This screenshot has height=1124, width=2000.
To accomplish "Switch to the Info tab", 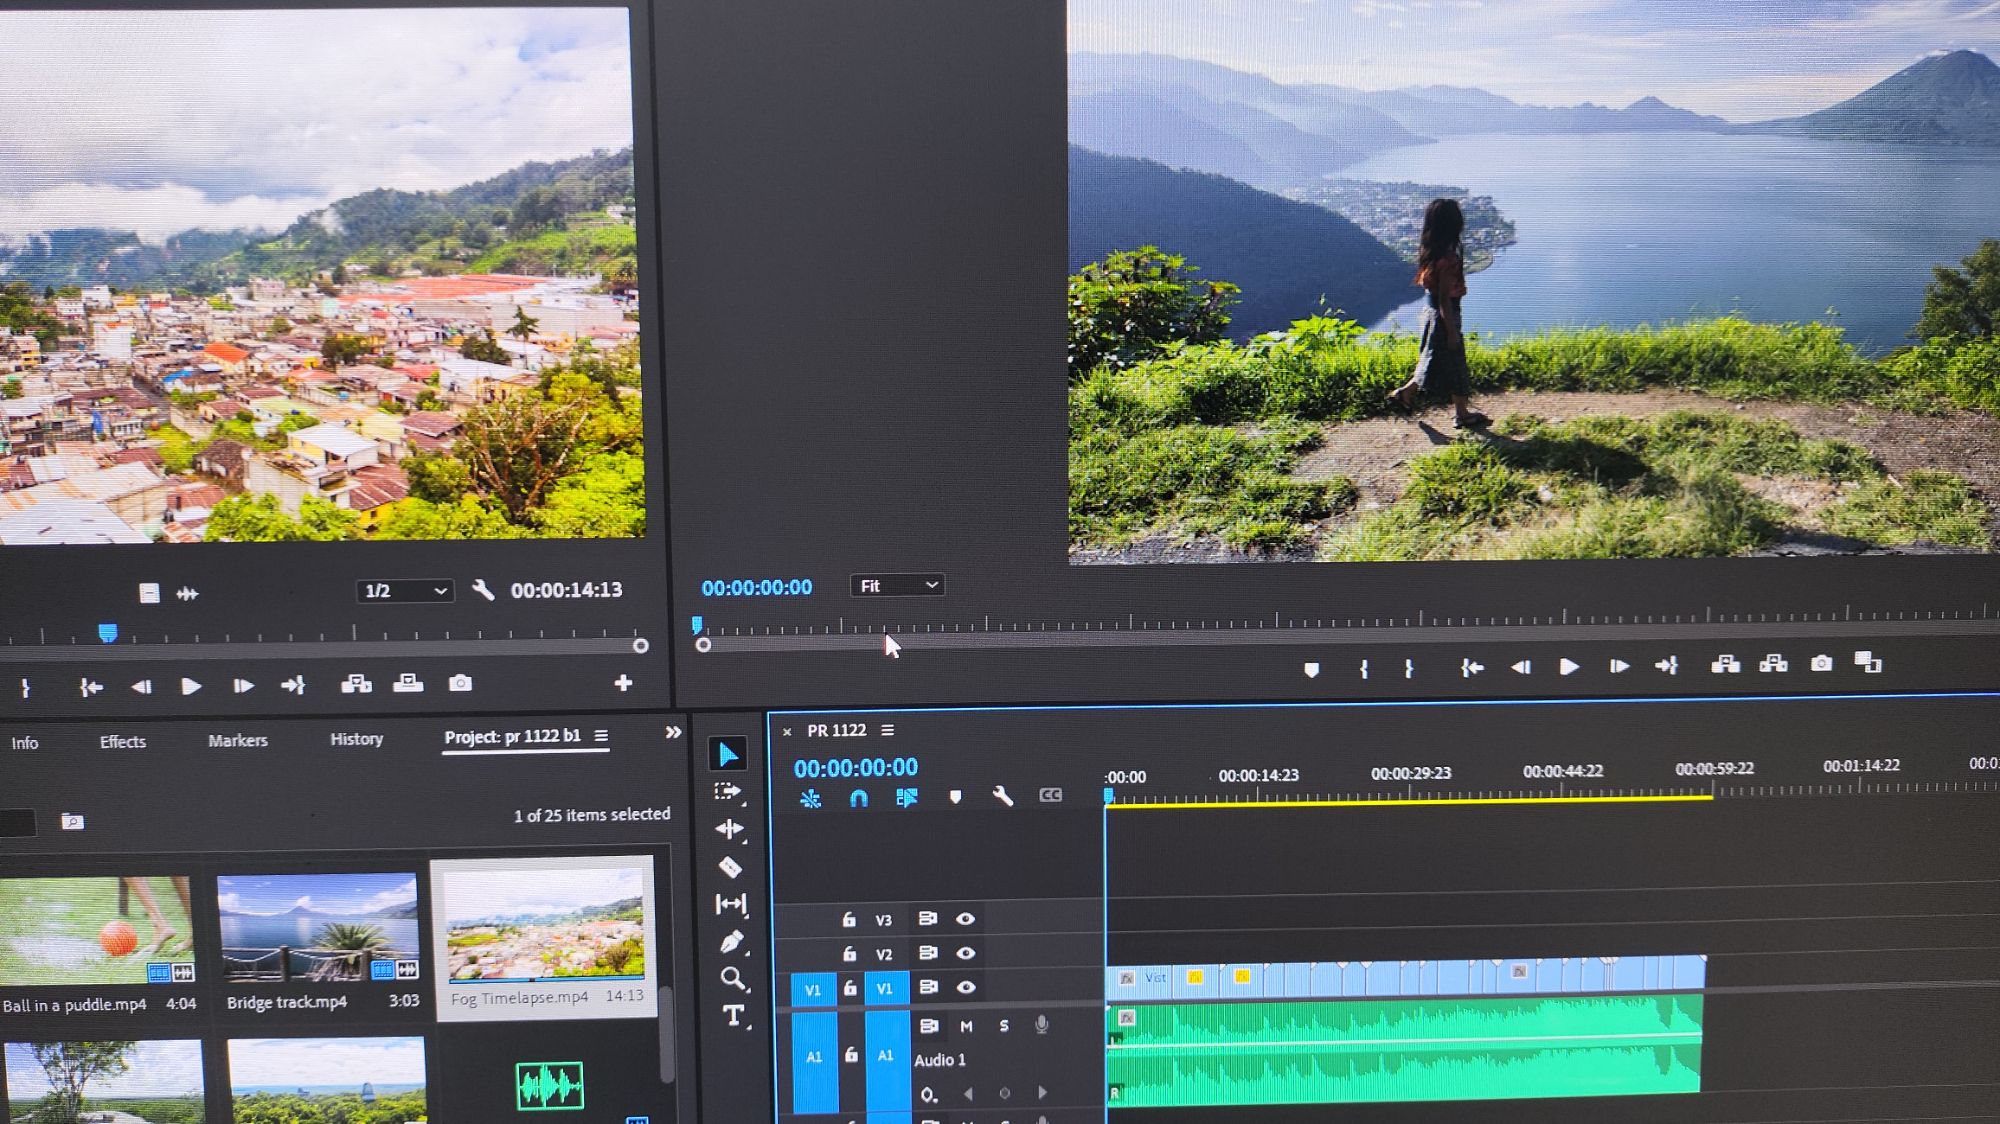I will (x=25, y=743).
